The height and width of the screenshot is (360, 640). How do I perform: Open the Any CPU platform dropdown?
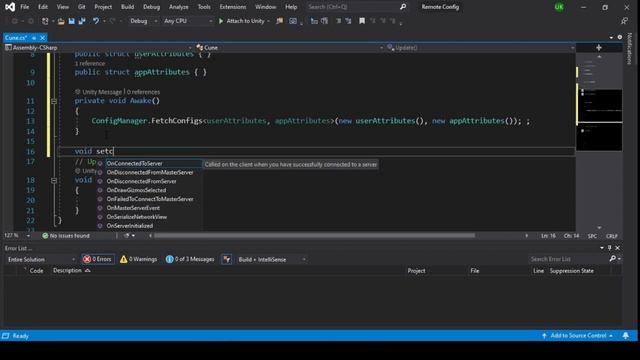(x=188, y=21)
